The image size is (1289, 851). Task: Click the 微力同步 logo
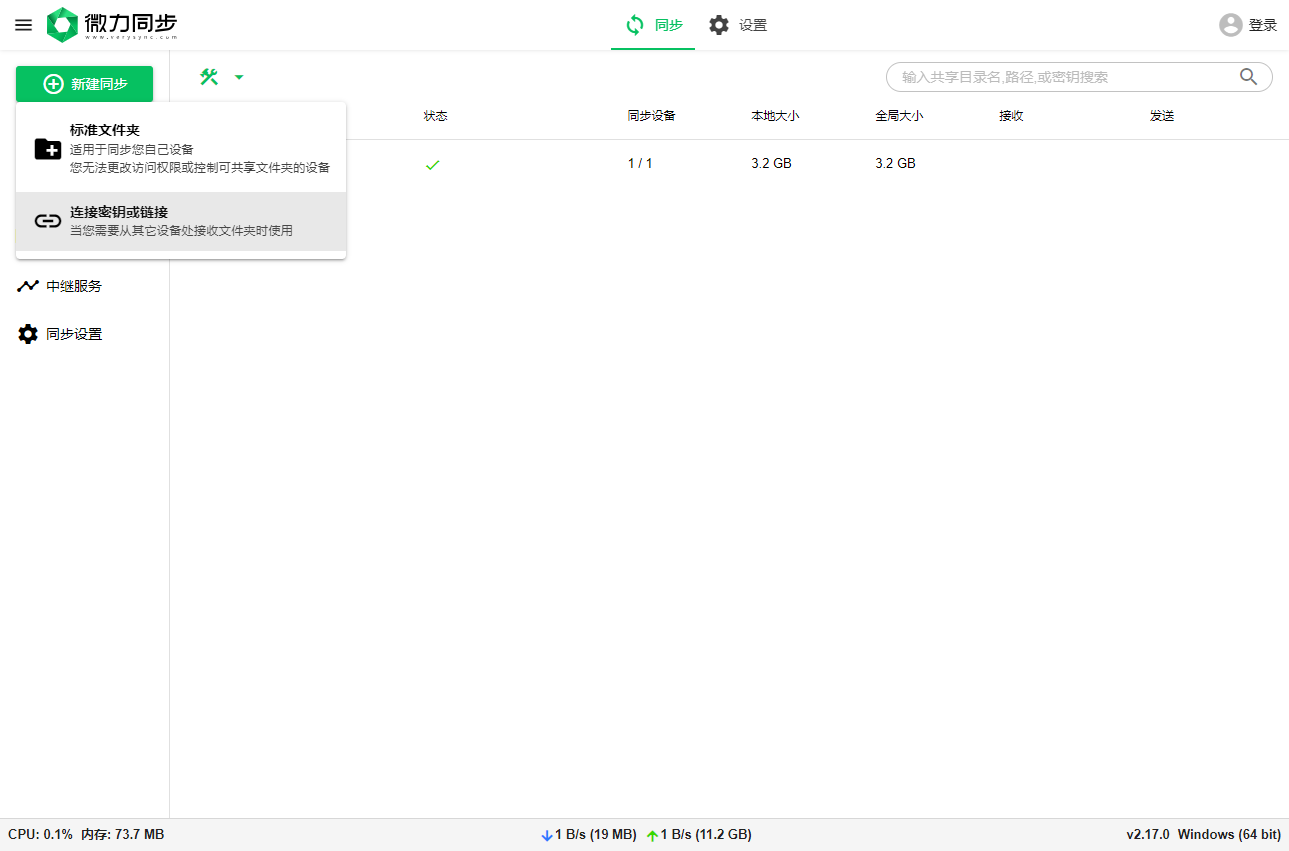pos(112,25)
